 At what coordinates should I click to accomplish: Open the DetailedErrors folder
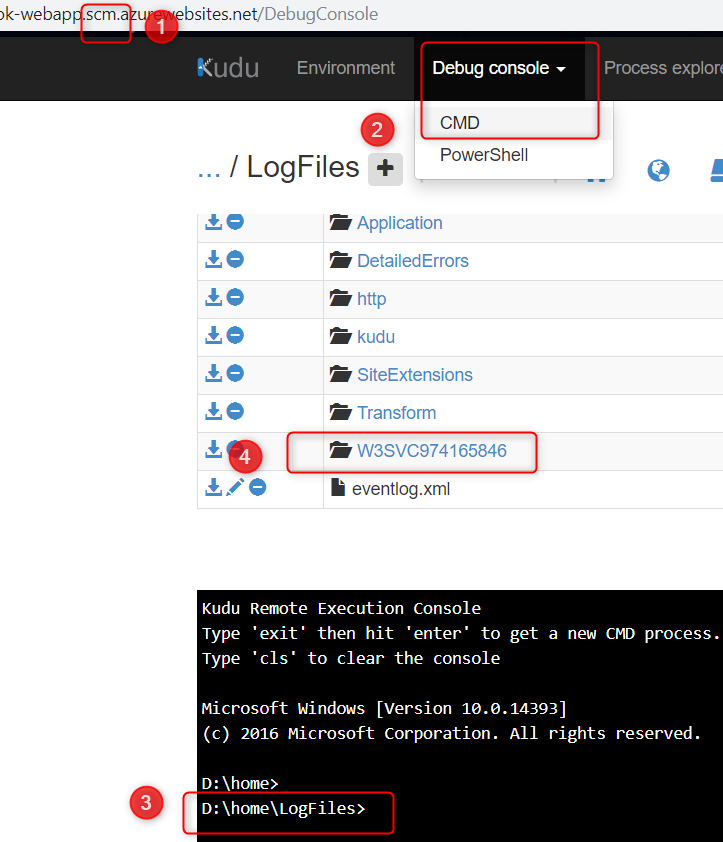coord(413,261)
